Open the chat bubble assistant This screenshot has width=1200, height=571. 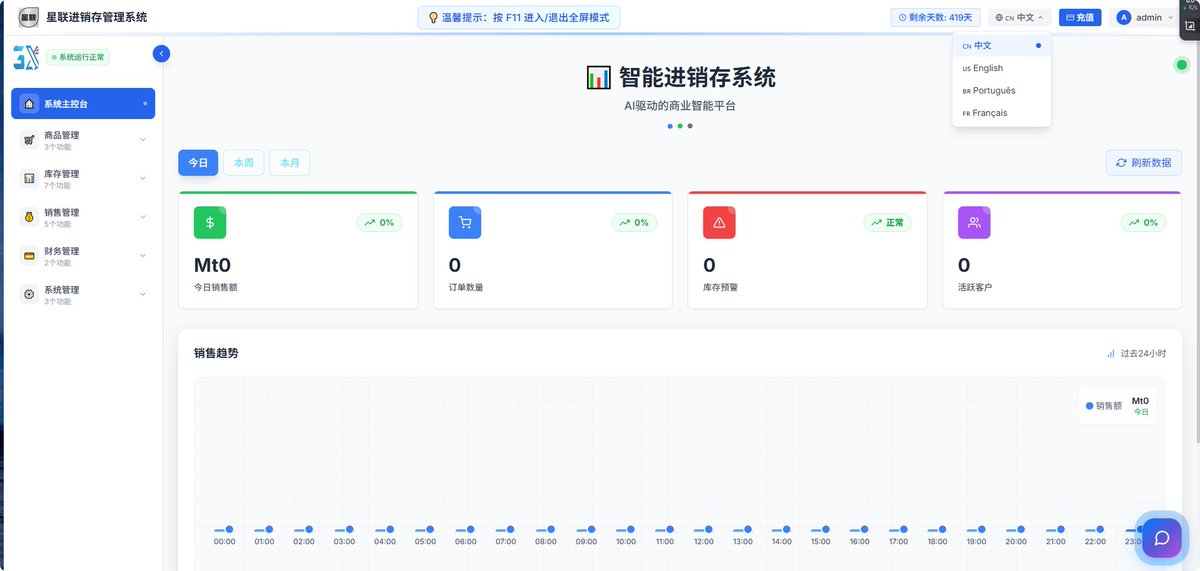click(x=1162, y=537)
